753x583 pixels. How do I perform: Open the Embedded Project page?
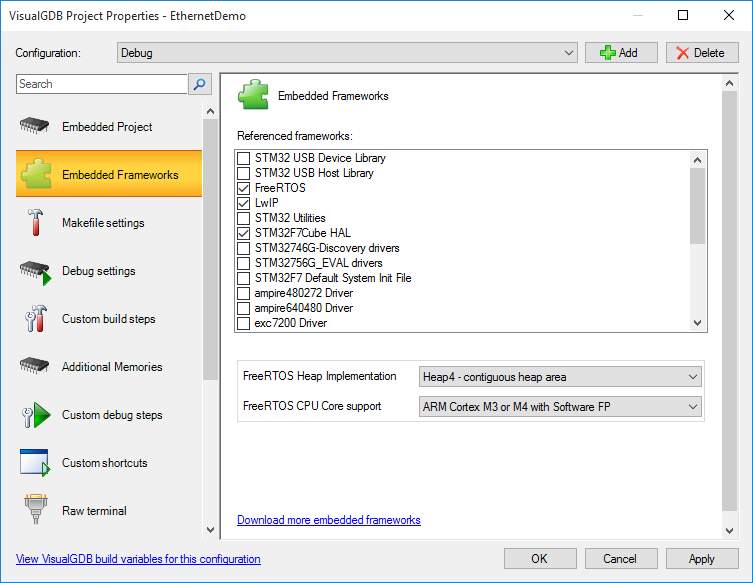109,126
